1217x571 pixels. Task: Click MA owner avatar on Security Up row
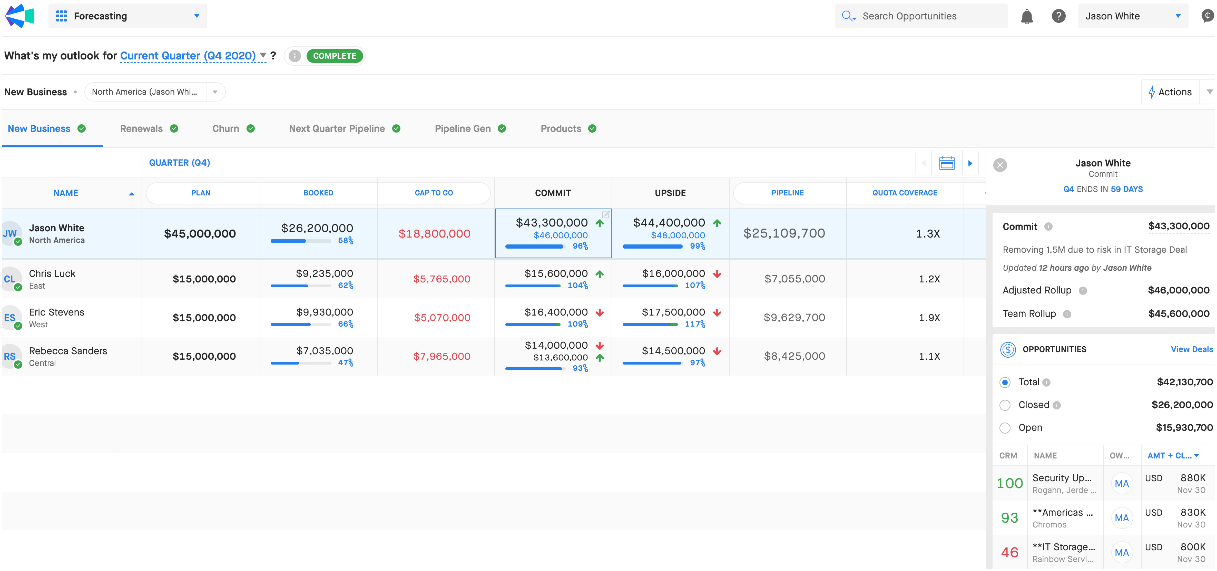[1122, 483]
